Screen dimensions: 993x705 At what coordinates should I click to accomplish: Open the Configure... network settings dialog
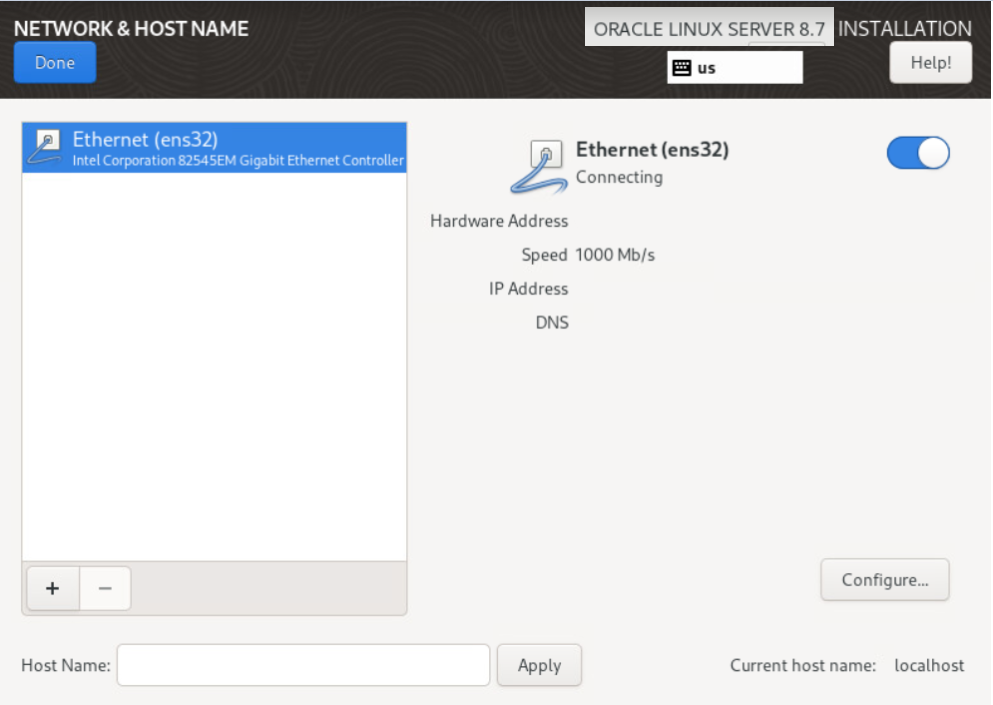tap(884, 580)
